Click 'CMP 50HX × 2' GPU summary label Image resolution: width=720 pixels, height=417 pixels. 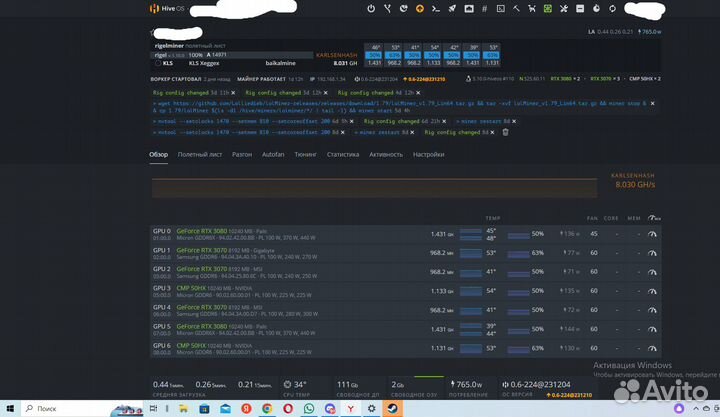pyautogui.click(x=645, y=79)
